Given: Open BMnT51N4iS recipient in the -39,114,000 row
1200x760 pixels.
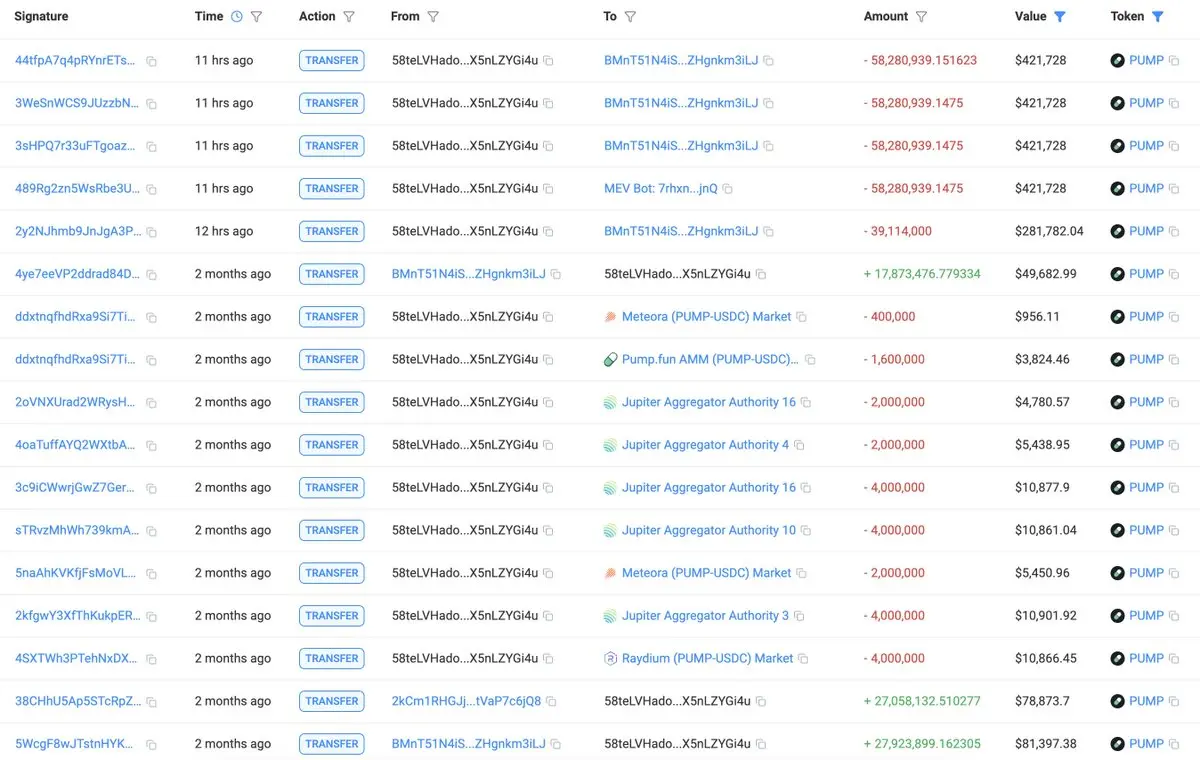Looking at the screenshot, I should (x=681, y=231).
